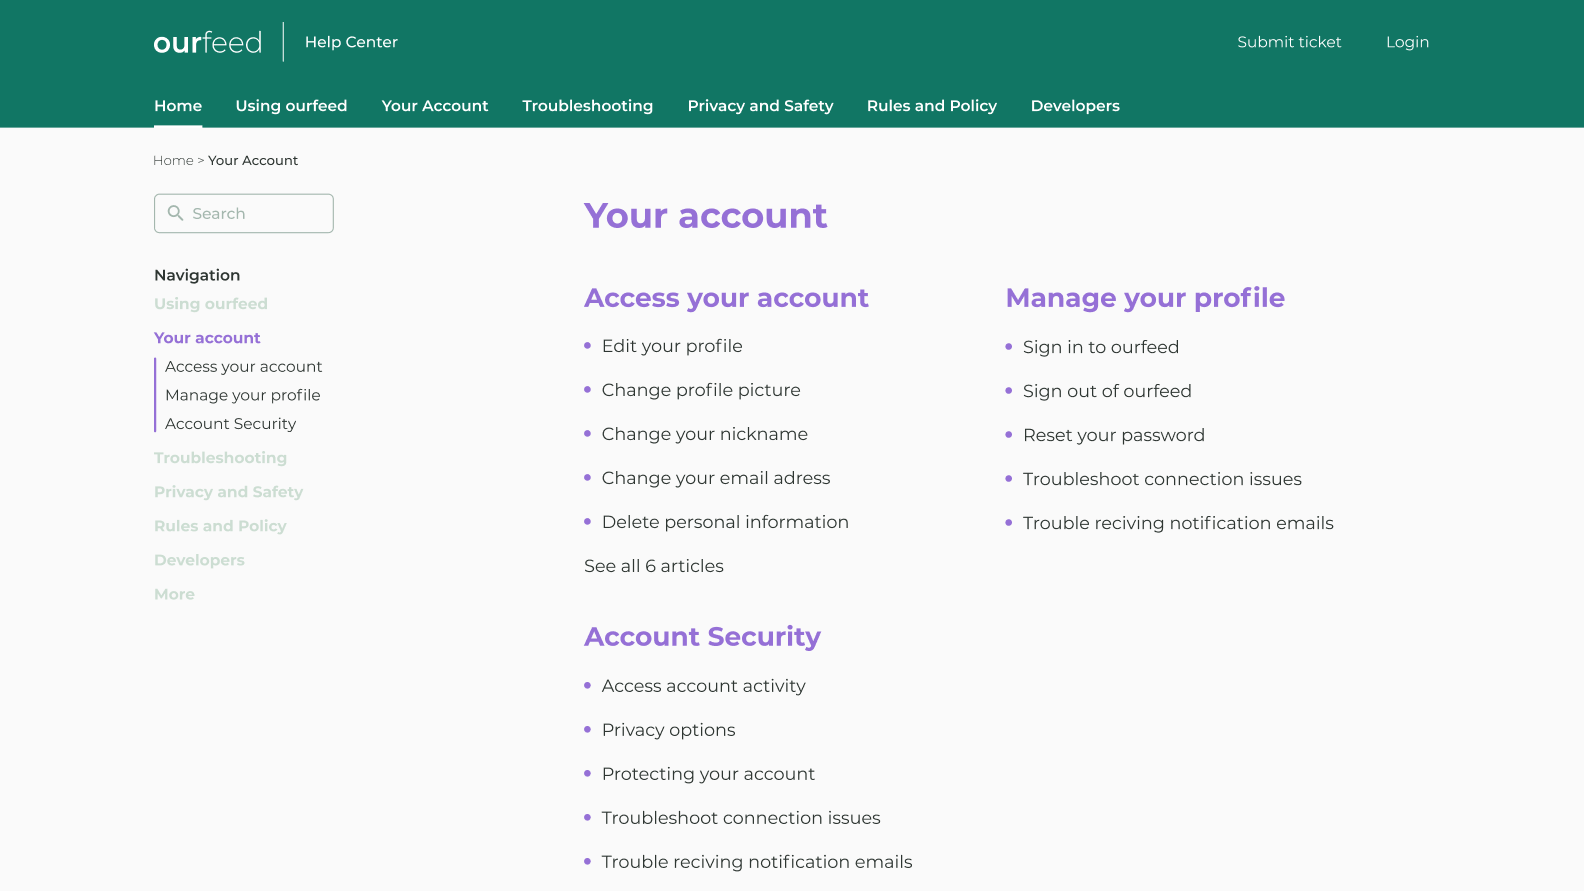1584x891 pixels.
Task: Click the search magnifier icon
Action: point(175,213)
